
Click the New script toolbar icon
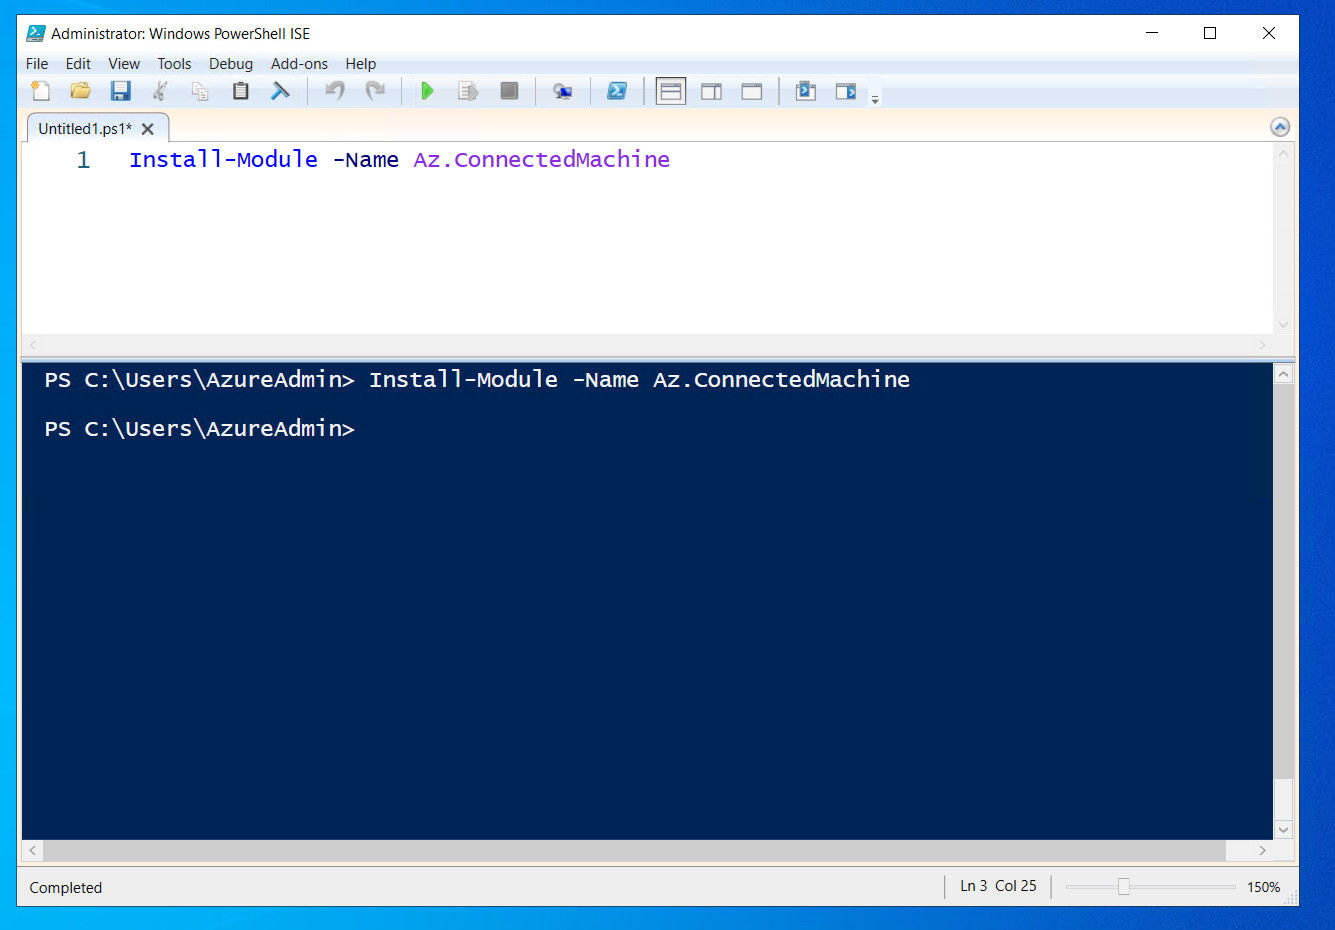tap(40, 91)
